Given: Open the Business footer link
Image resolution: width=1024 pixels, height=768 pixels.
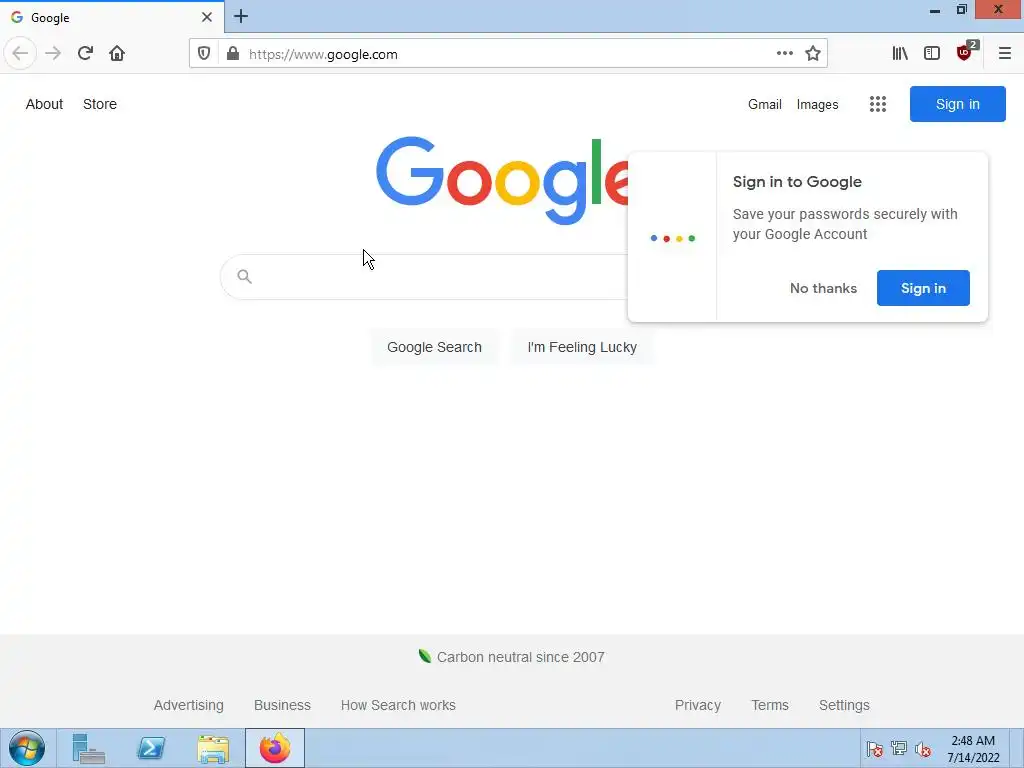Looking at the screenshot, I should pos(282,705).
